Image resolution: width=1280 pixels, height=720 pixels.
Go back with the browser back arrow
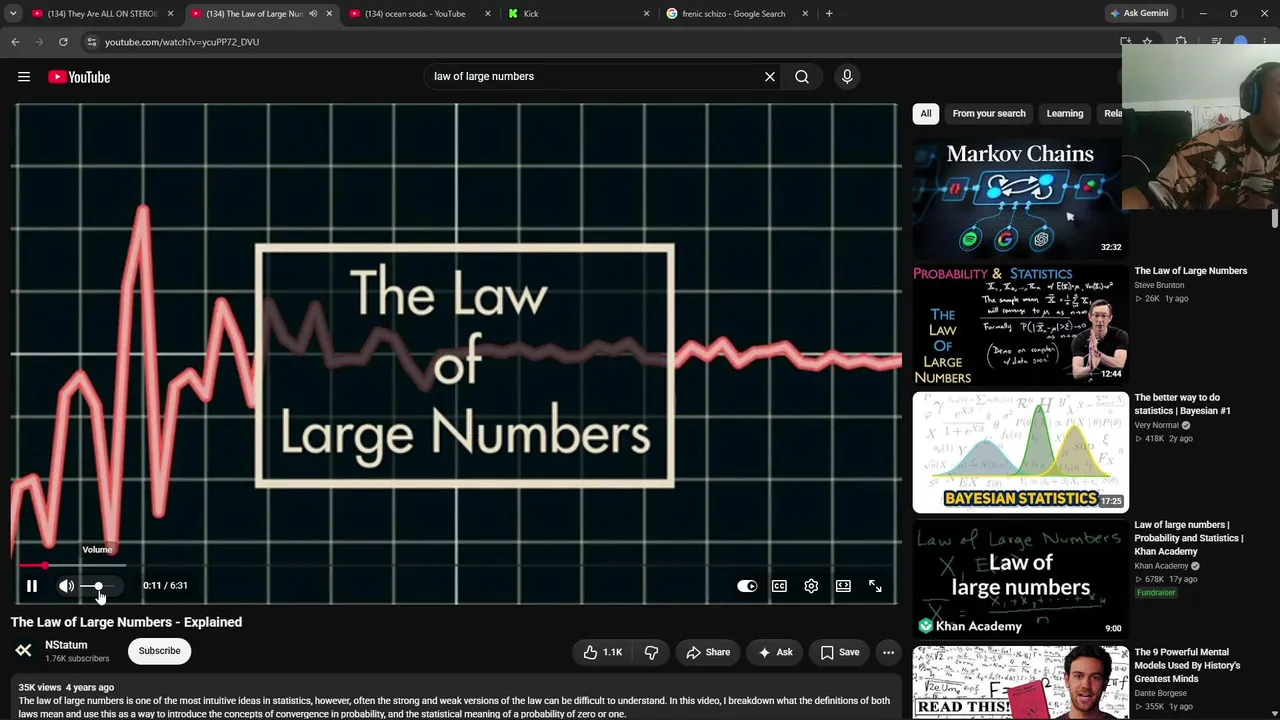pos(15,42)
